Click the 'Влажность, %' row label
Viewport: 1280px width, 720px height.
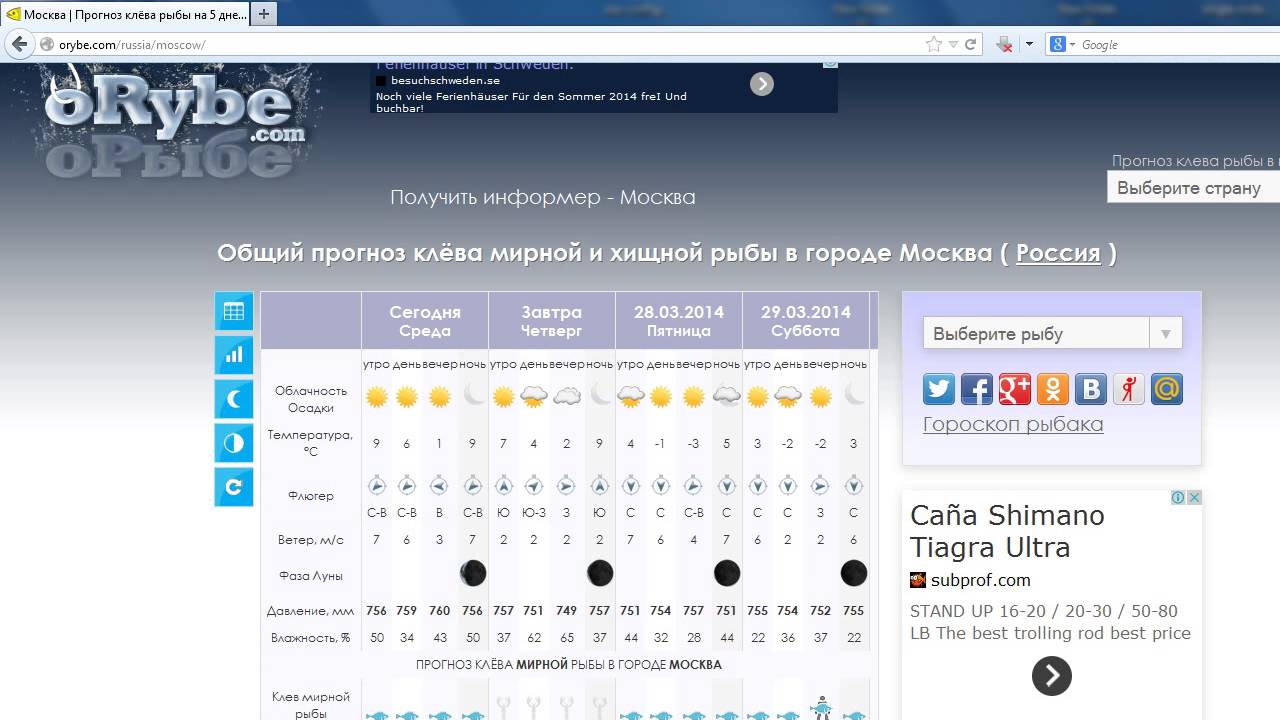[x=310, y=638]
